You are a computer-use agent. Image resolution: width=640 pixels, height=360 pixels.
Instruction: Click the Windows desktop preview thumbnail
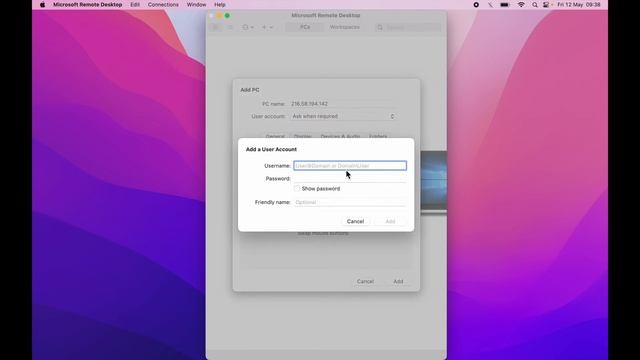coord(433,182)
